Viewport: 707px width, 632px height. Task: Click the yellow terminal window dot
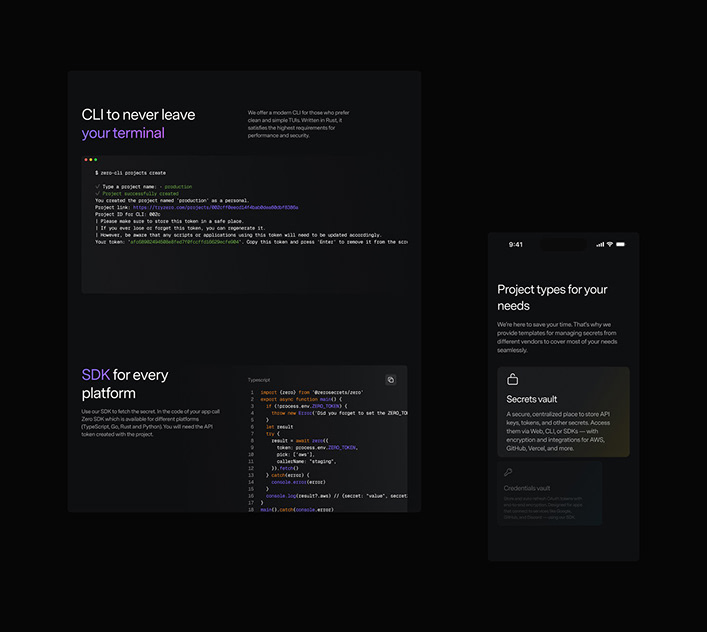coord(91,160)
